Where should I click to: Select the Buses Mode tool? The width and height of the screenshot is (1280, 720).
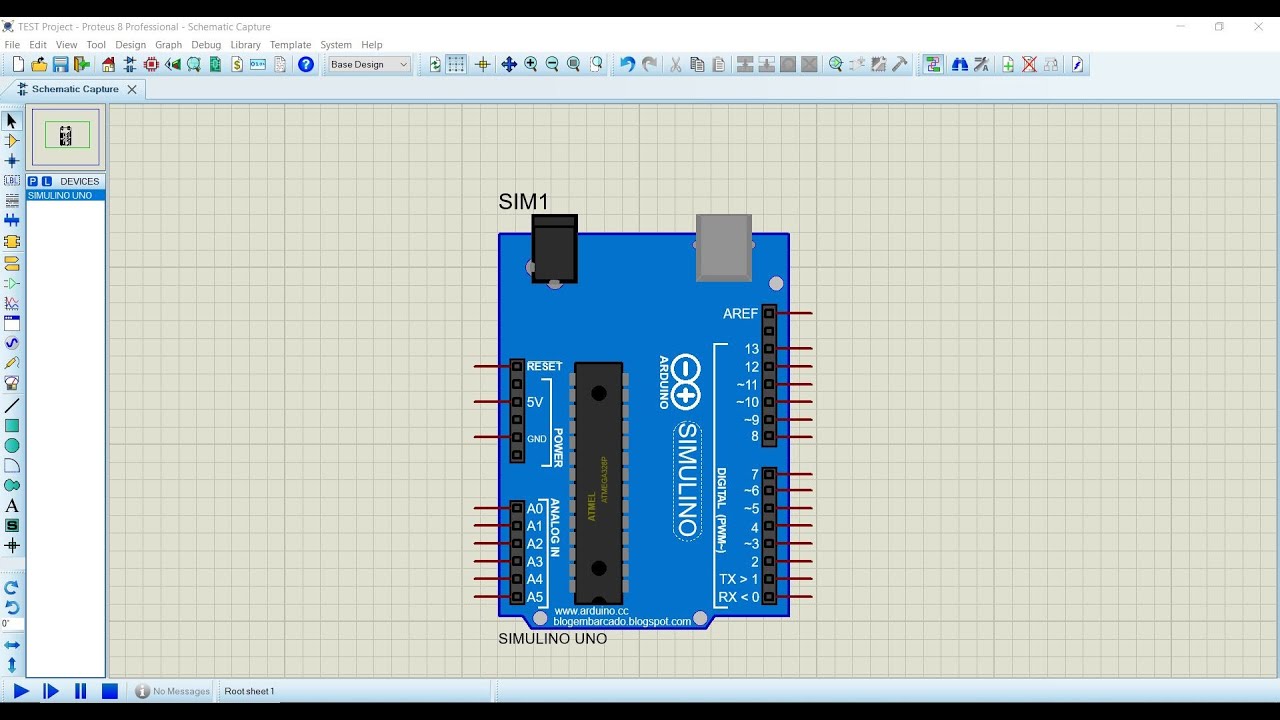coord(12,220)
